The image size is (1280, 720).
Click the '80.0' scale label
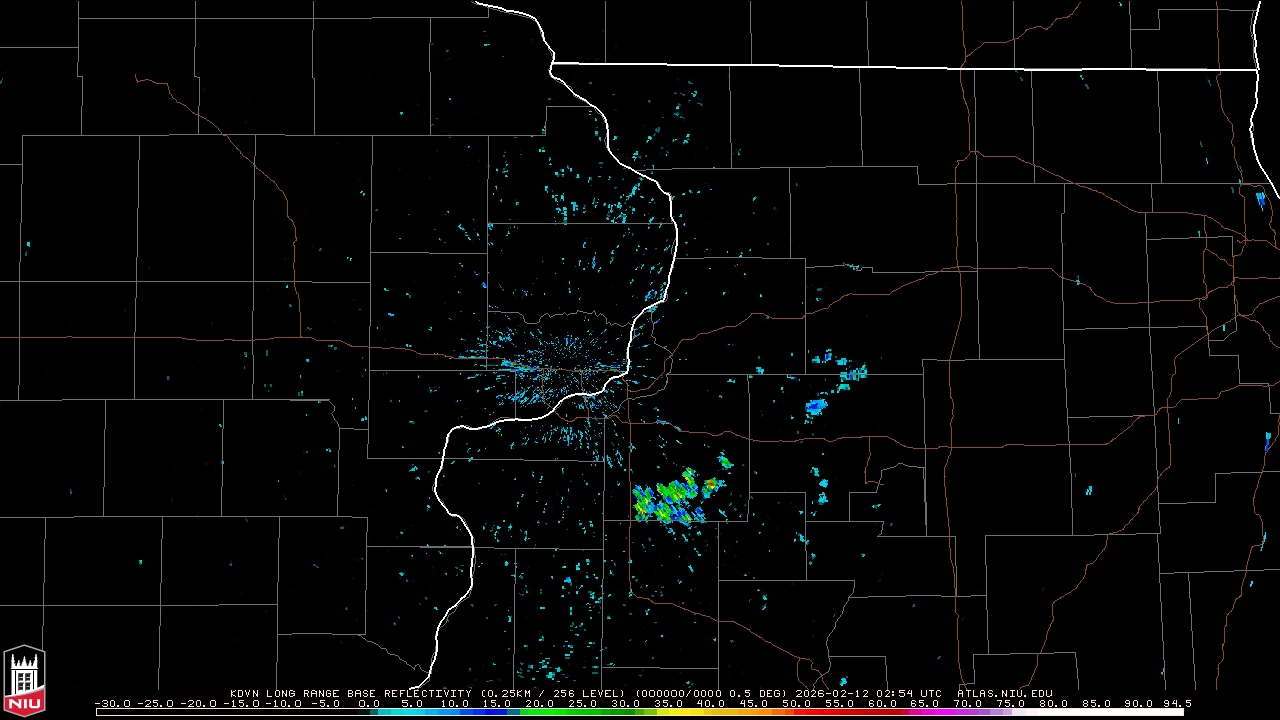[x=1055, y=703]
